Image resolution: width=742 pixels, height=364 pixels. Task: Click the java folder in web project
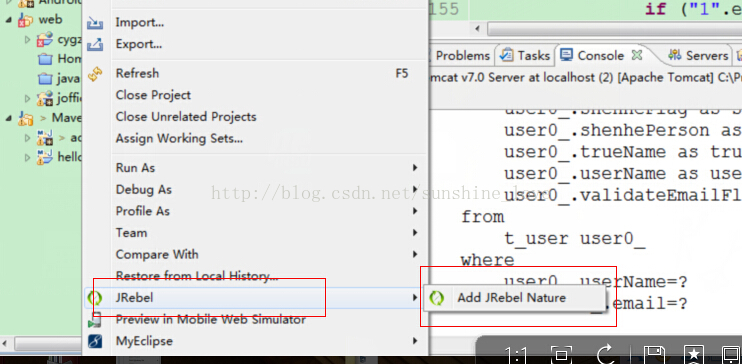coord(59,79)
